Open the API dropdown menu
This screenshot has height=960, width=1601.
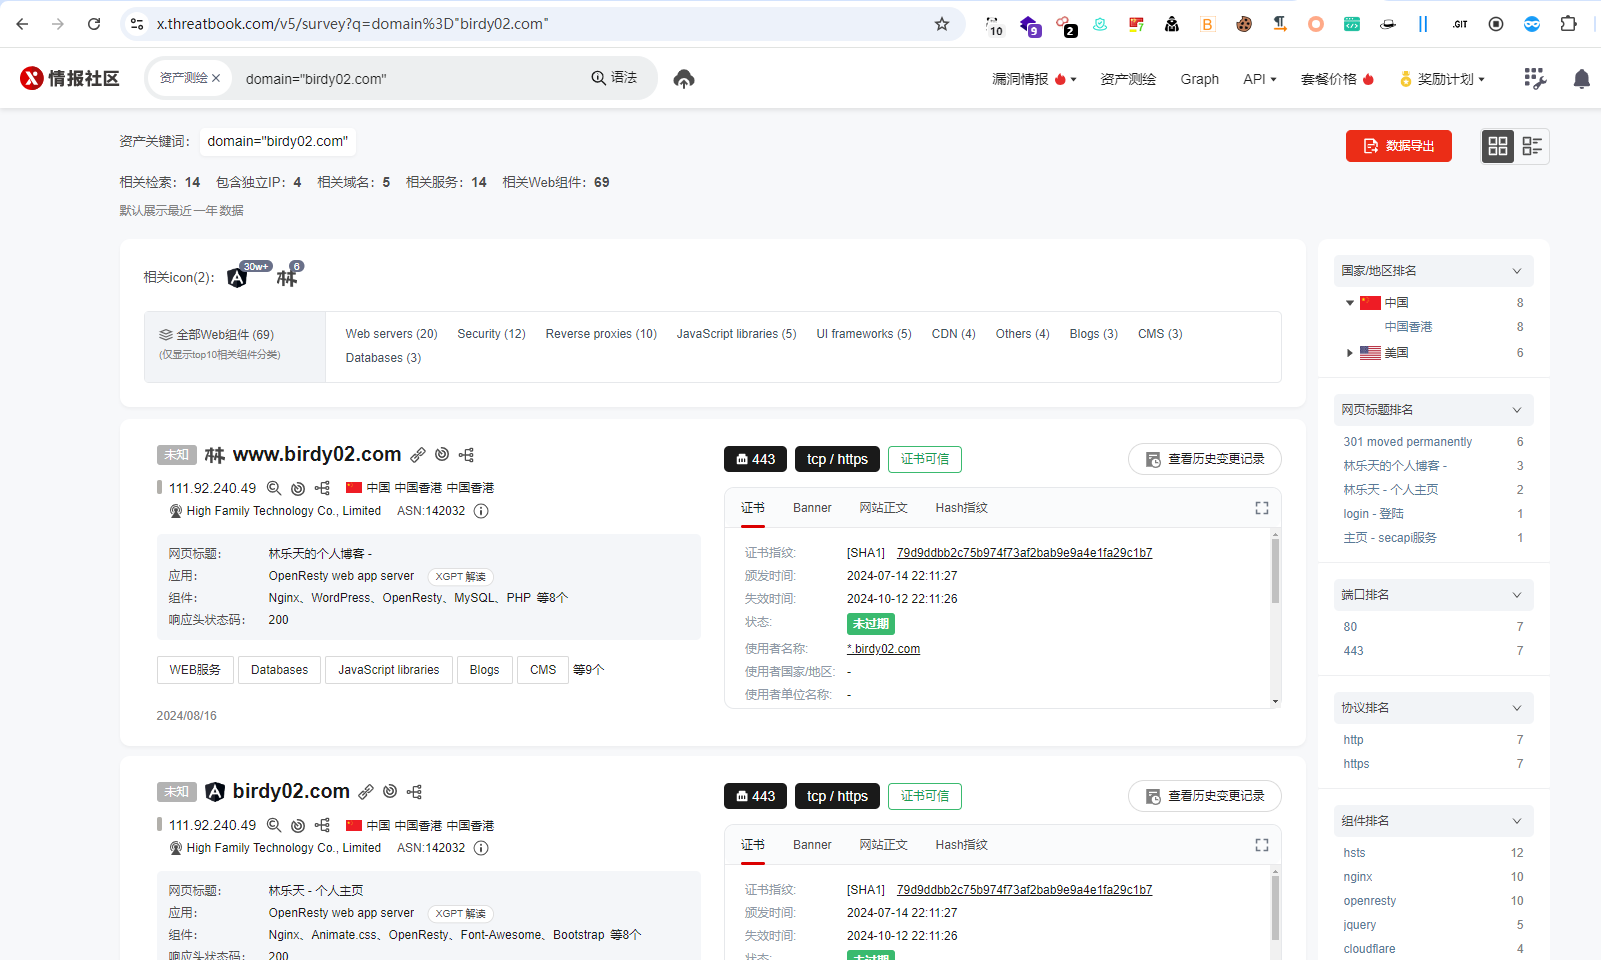click(x=1259, y=79)
